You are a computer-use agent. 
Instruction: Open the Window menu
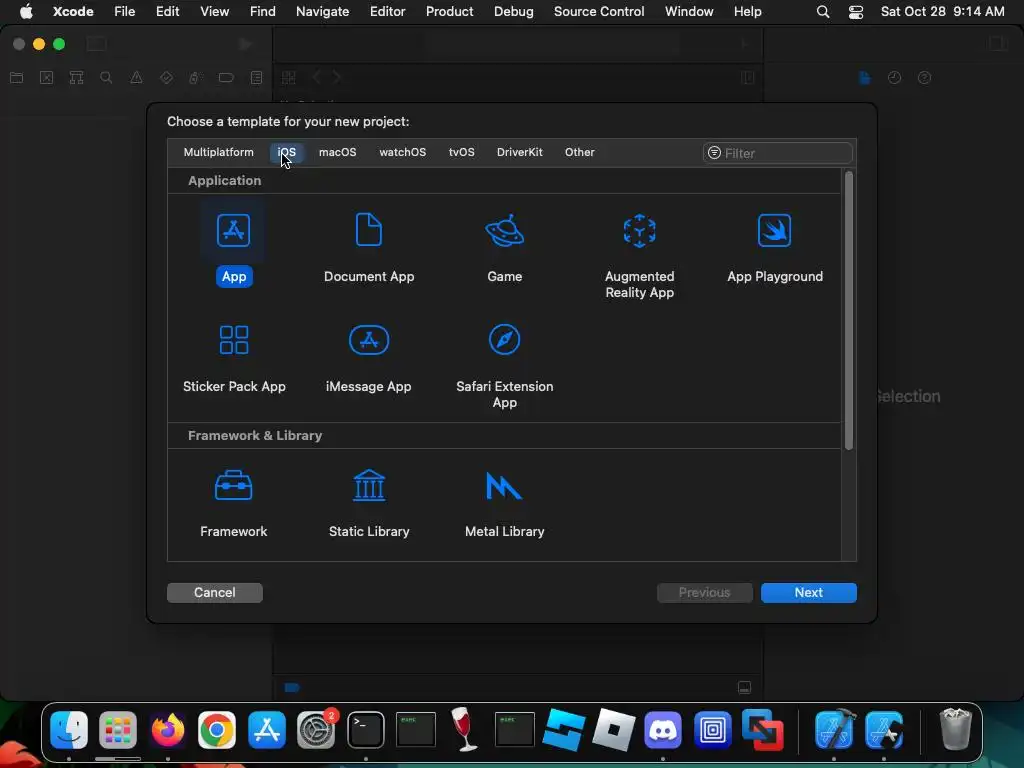coord(689,11)
